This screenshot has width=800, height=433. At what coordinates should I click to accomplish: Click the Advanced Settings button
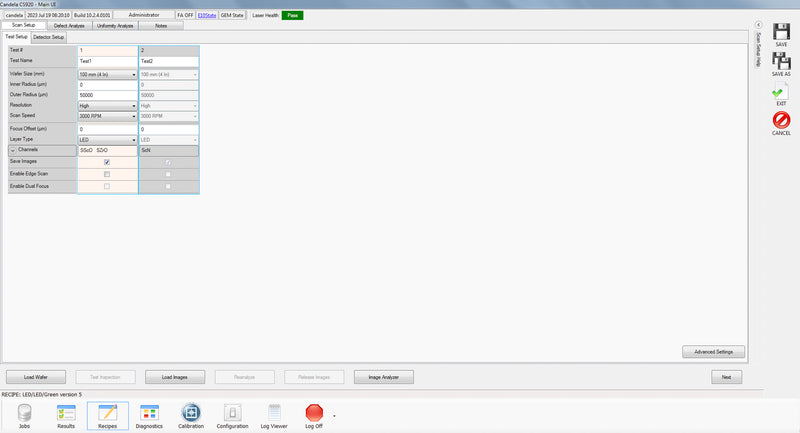(713, 351)
